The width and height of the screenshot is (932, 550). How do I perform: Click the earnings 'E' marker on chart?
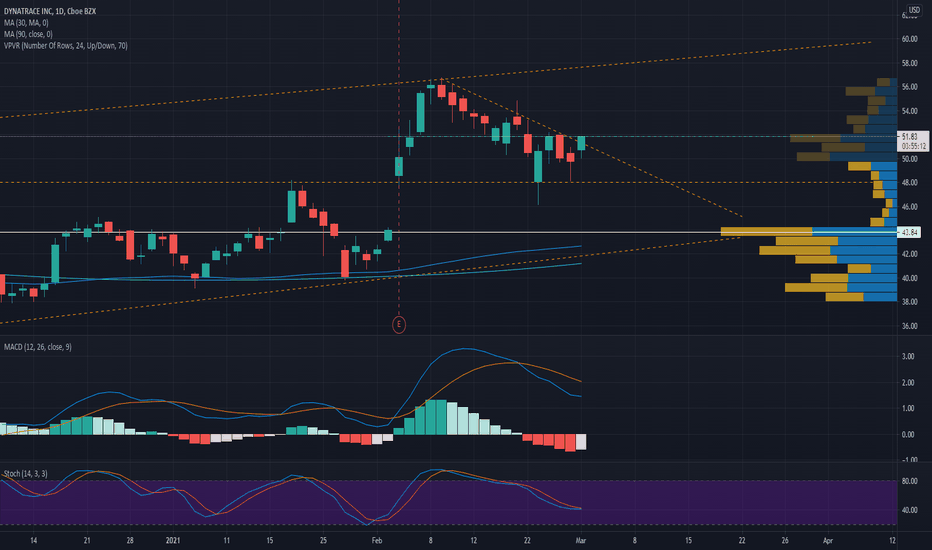pyautogui.click(x=399, y=325)
